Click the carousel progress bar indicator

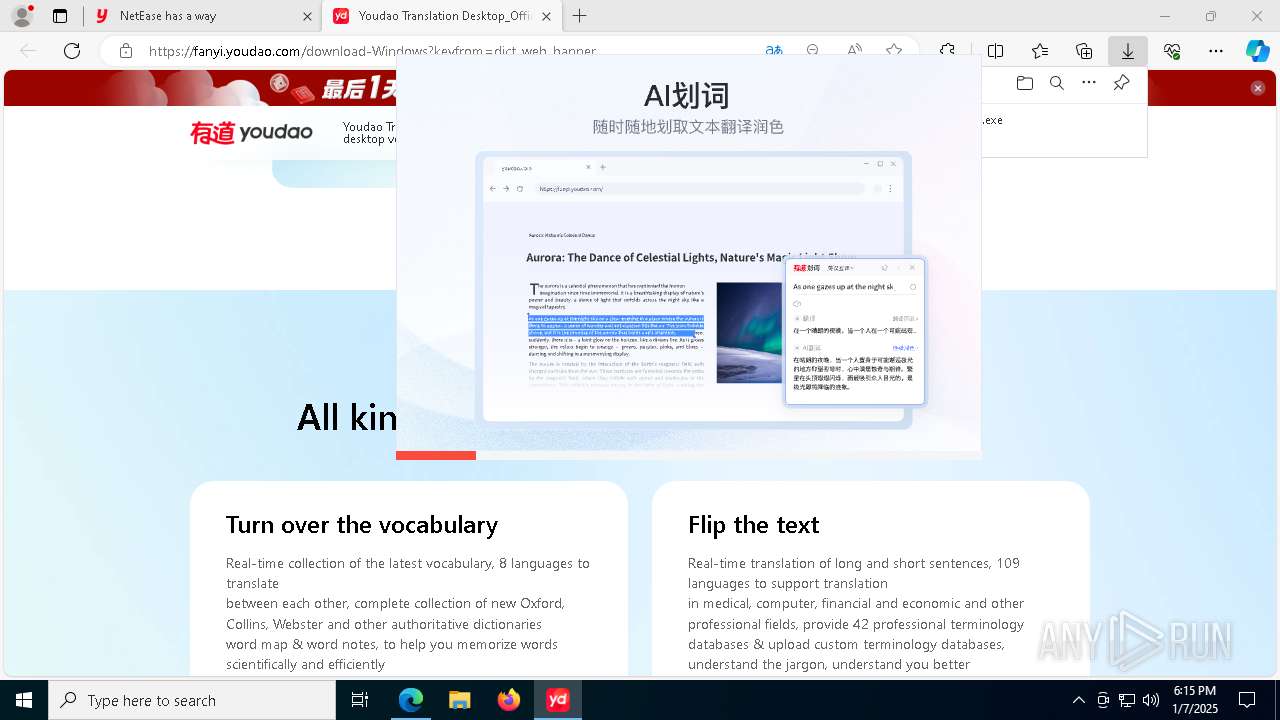pos(436,455)
